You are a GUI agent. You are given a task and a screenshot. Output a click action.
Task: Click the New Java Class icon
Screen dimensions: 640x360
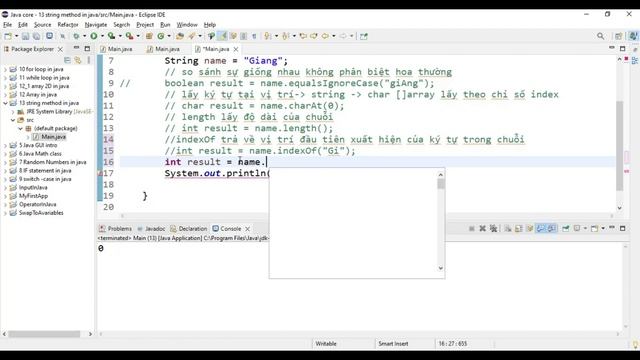[x=161, y=36]
